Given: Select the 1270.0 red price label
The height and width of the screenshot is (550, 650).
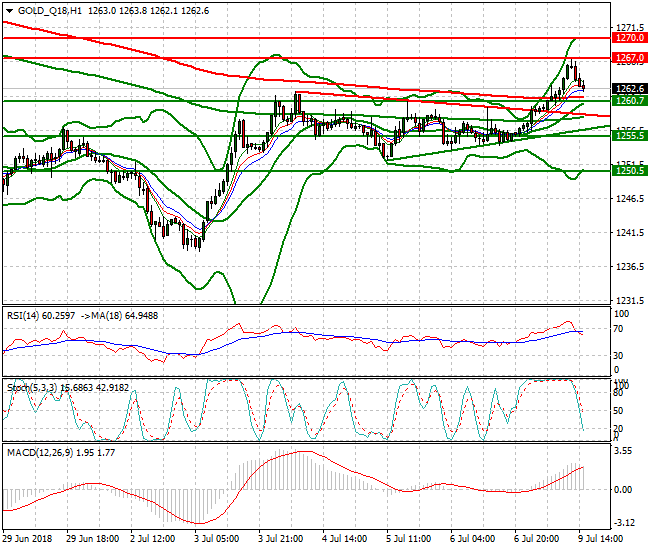Looking at the screenshot, I should (x=630, y=38).
